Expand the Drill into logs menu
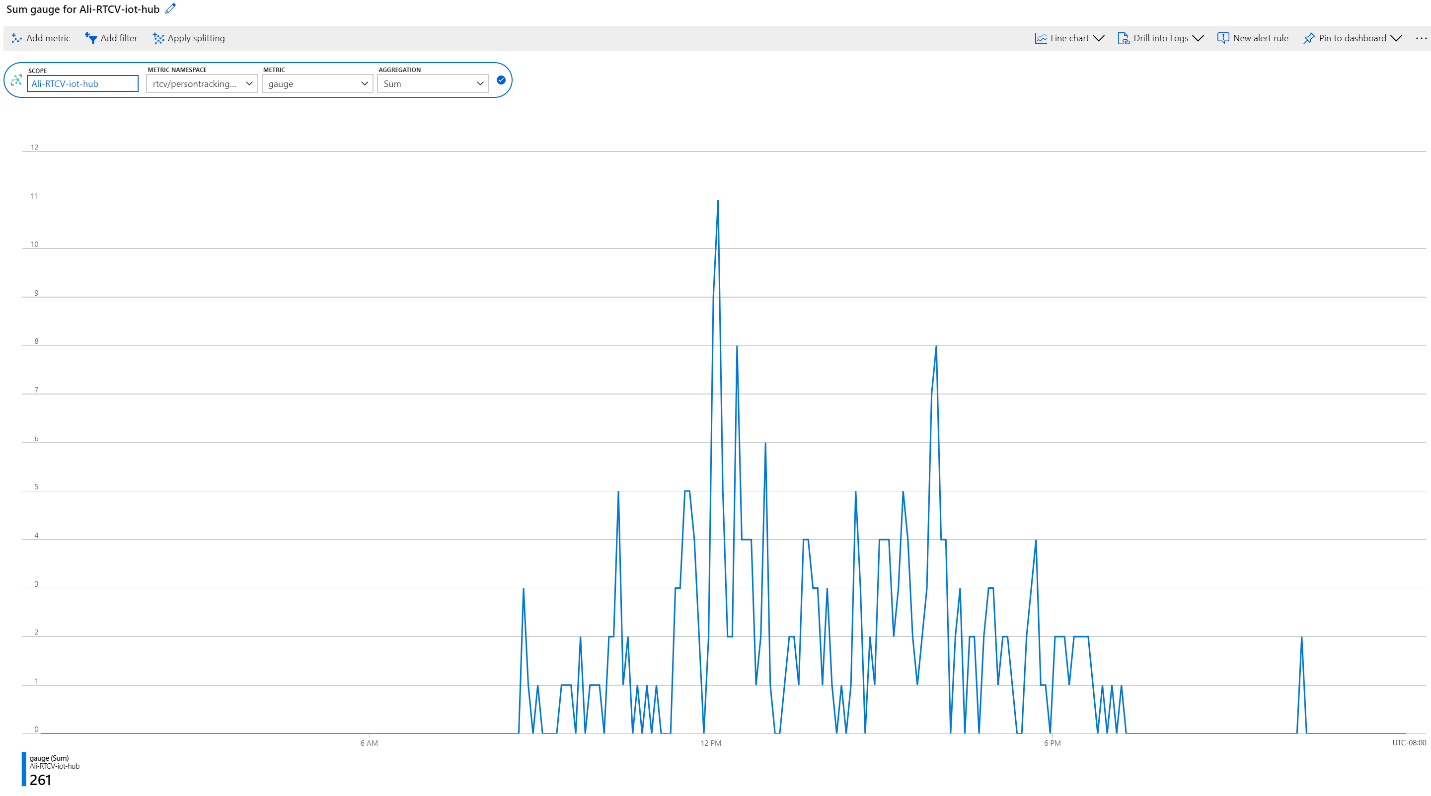 tap(1160, 38)
